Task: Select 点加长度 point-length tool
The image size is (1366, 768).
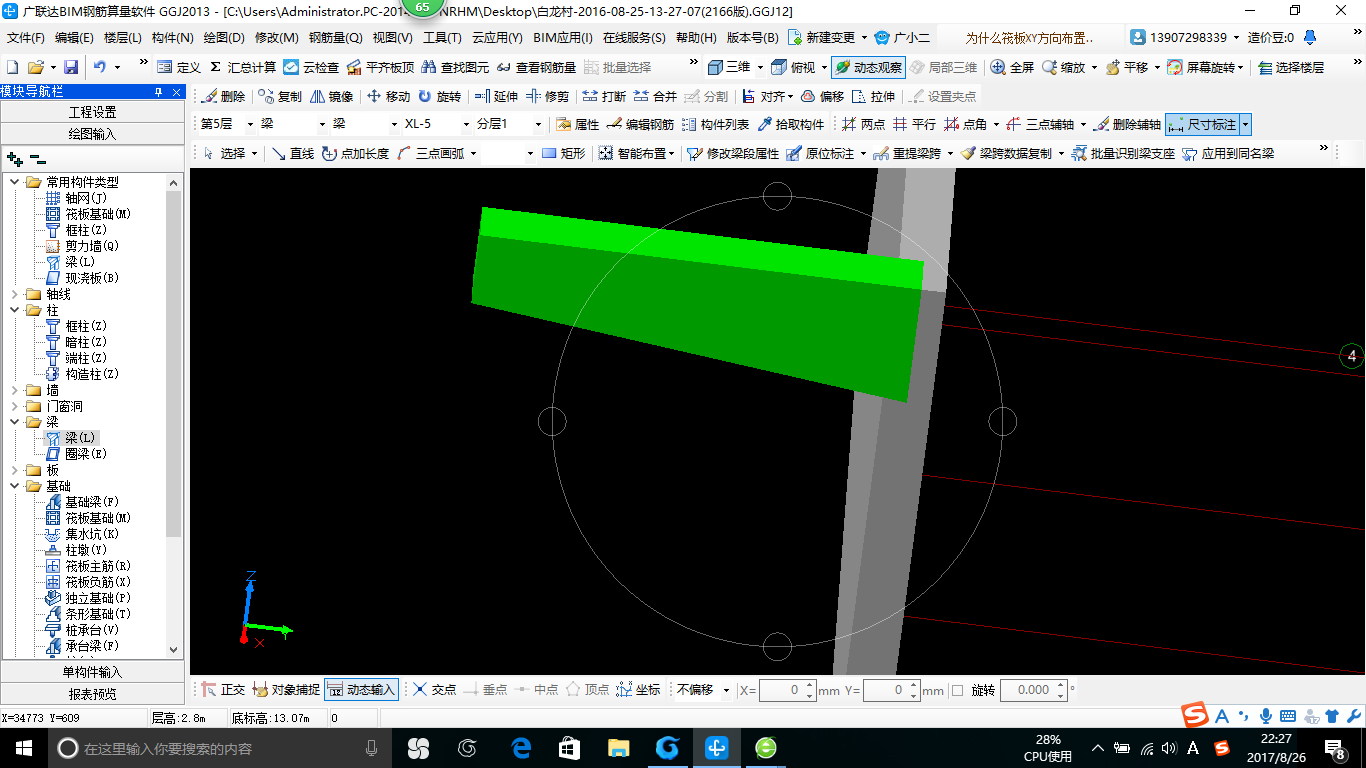Action: click(356, 153)
